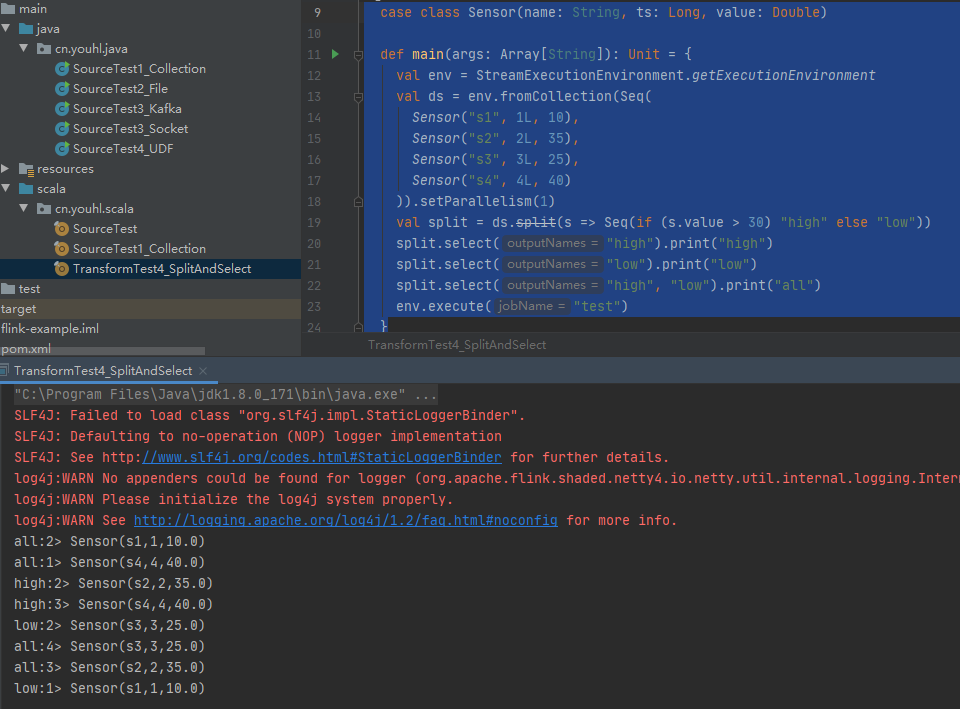Select the pom.xml file
The width and height of the screenshot is (960, 709).
(x=26, y=348)
